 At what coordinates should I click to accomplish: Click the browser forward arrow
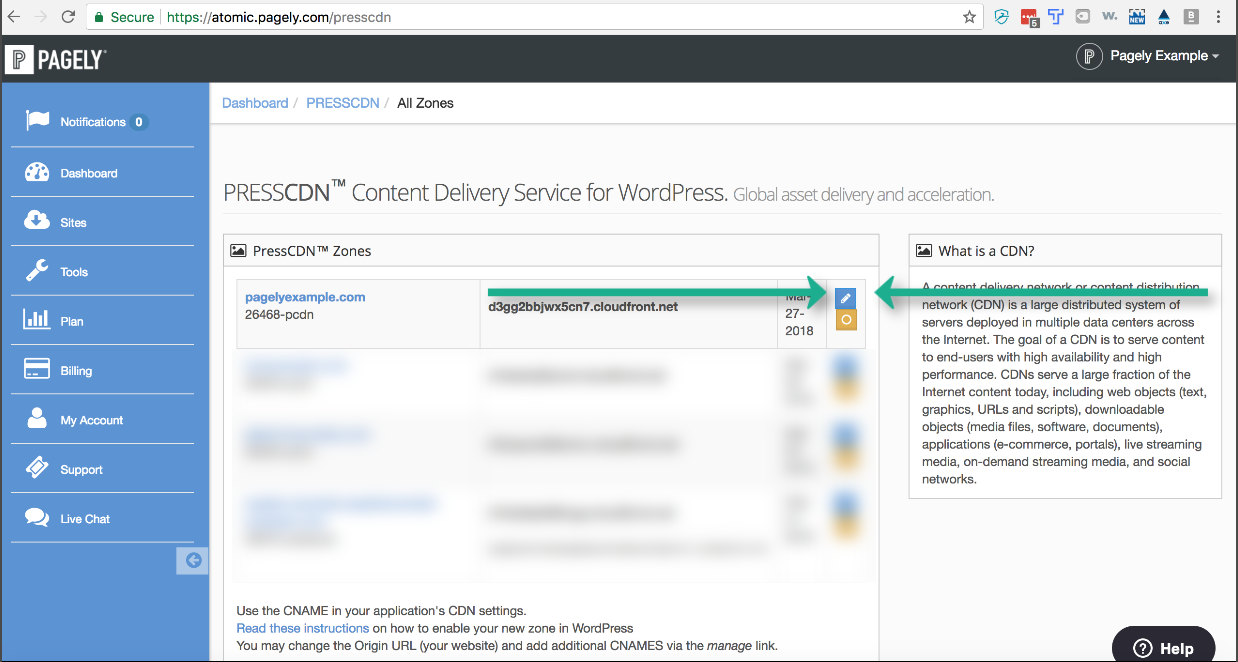(x=41, y=17)
